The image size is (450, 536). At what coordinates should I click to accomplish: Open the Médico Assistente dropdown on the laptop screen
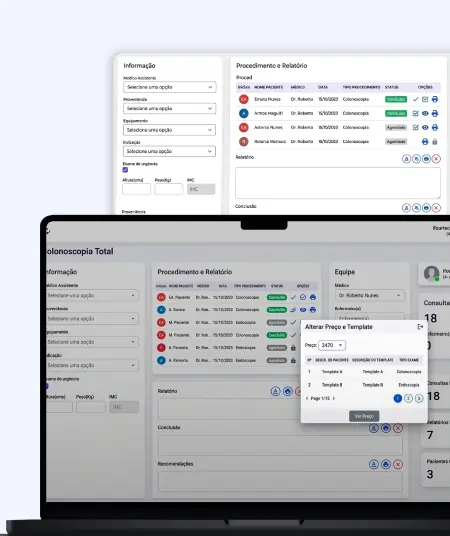(x=92, y=295)
